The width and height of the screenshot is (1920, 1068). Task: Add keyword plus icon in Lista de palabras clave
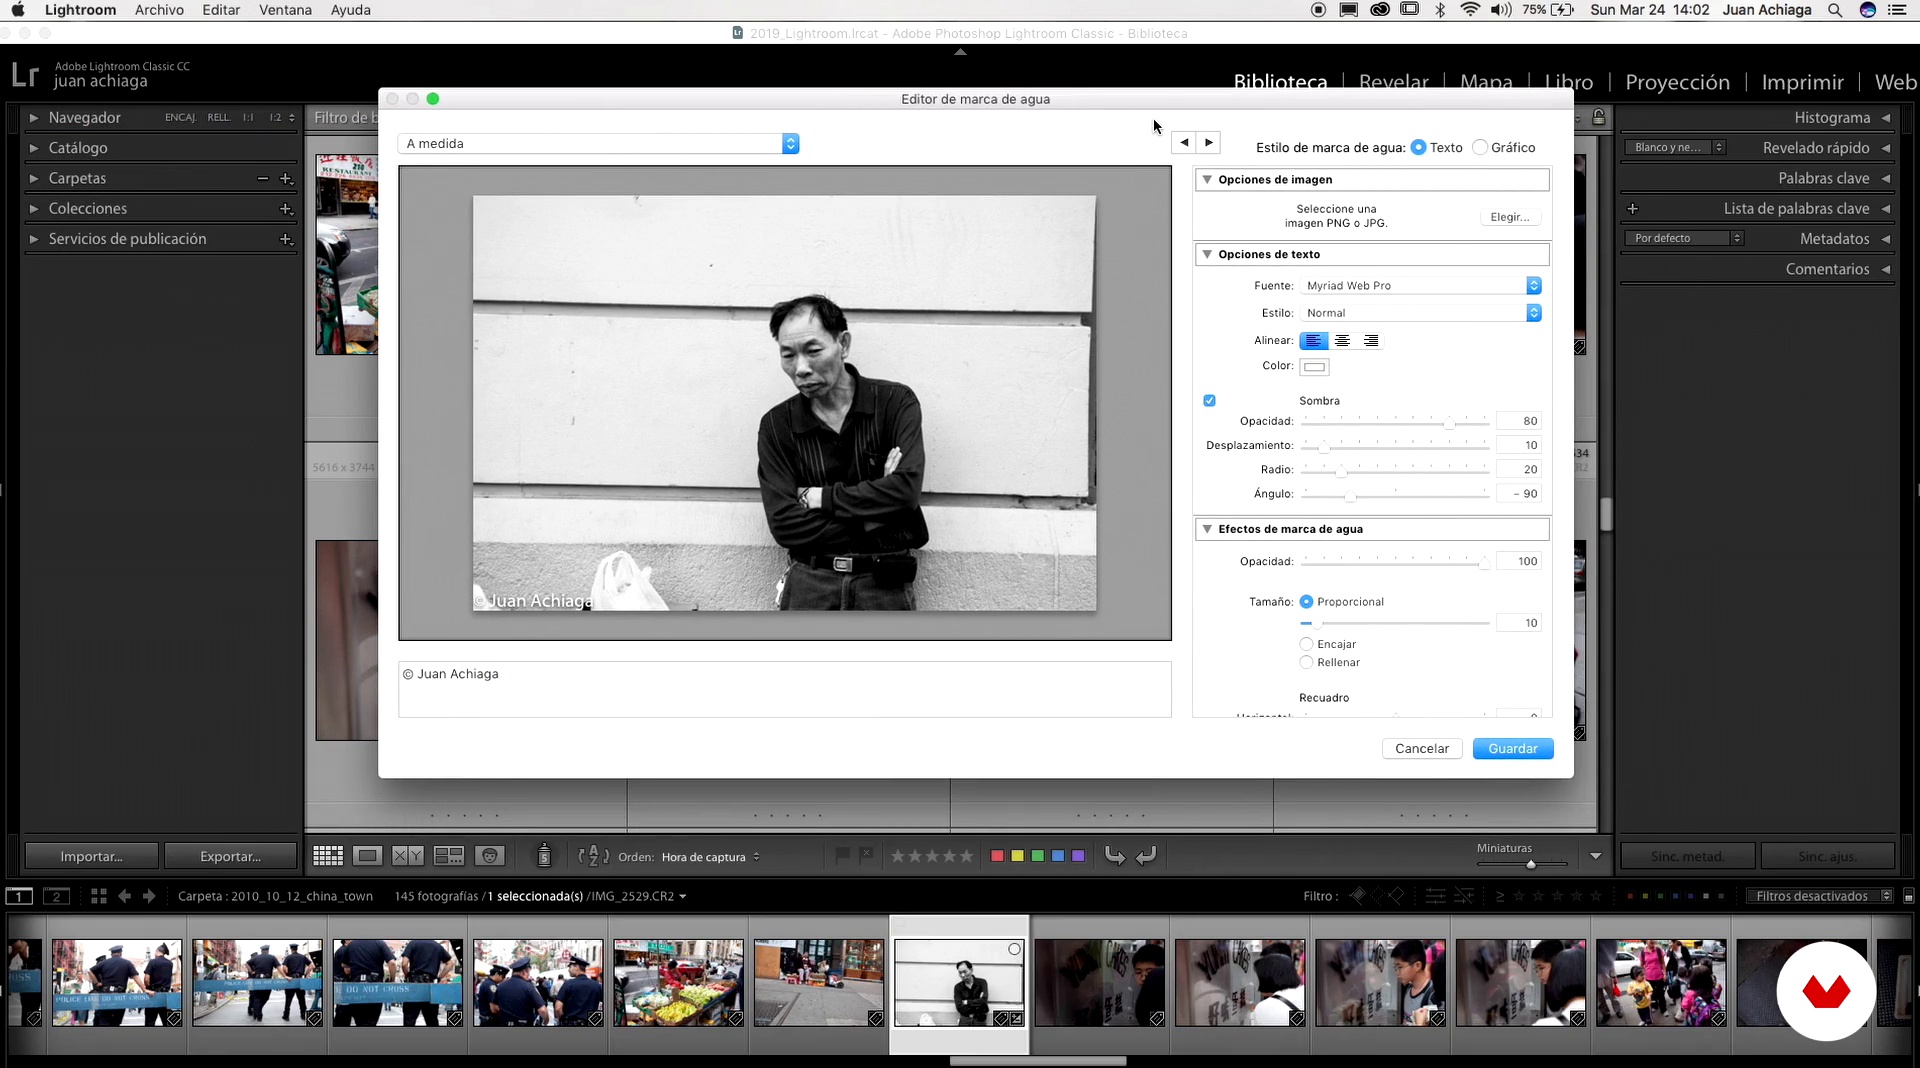tap(1632, 209)
